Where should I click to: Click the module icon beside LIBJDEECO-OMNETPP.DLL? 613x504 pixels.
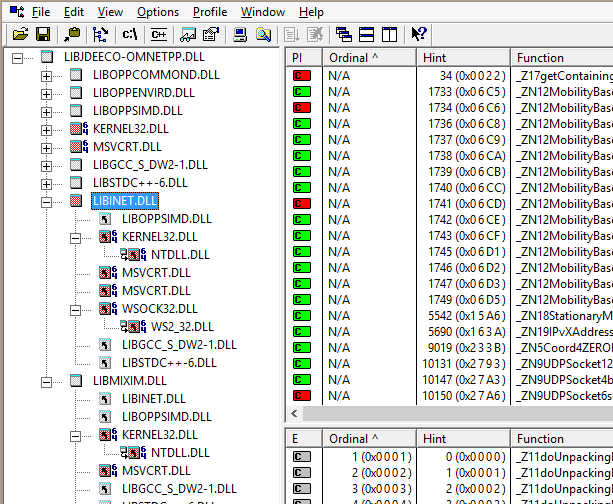tap(47, 57)
